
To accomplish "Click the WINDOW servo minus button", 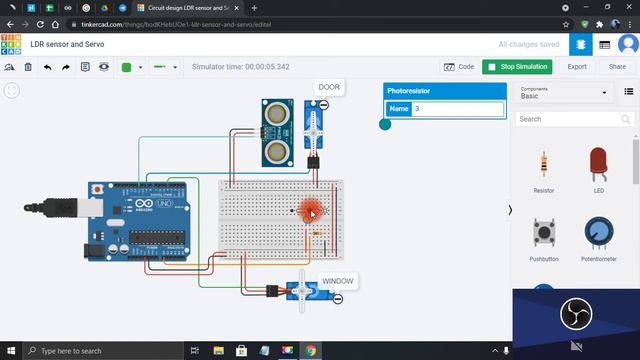I will (338, 299).
